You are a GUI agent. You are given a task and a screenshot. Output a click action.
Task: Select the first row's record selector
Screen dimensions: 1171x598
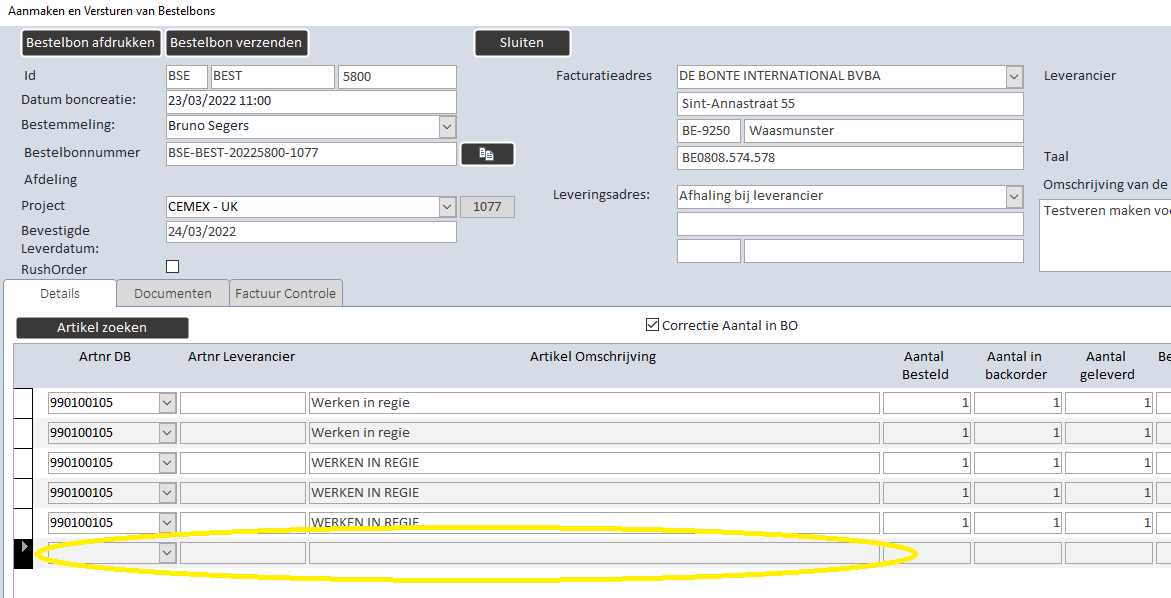coord(24,403)
